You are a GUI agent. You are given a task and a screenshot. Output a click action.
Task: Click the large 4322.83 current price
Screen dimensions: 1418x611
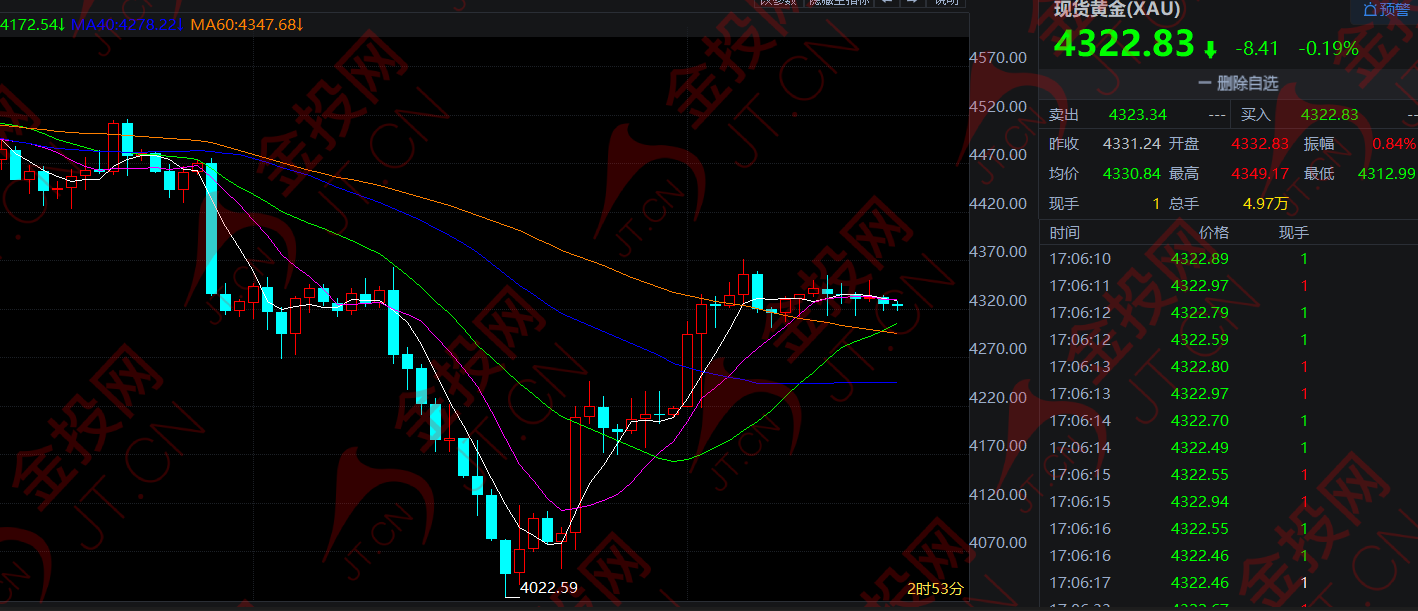(x=1124, y=45)
